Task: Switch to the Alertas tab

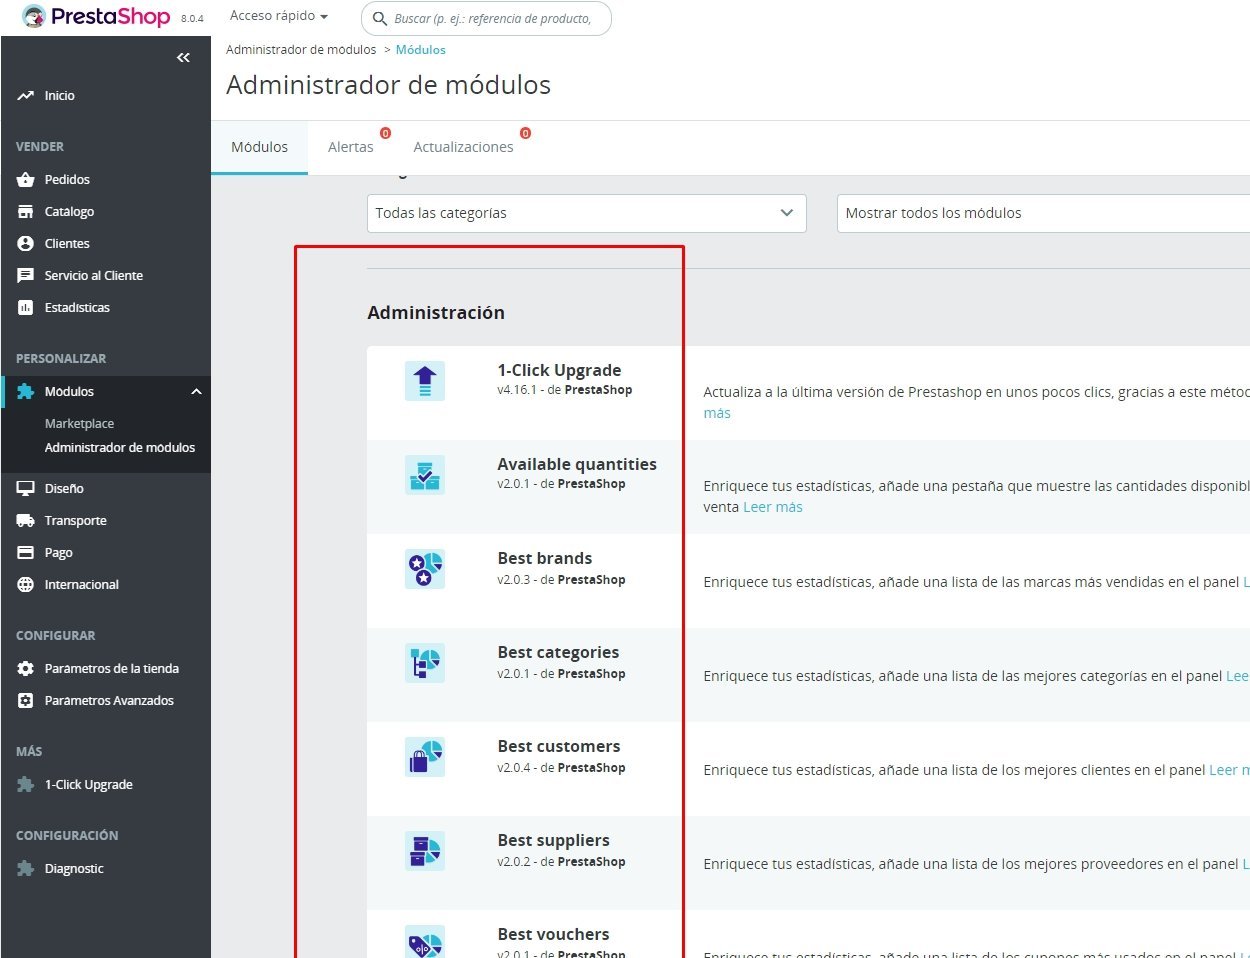Action: pos(351,147)
